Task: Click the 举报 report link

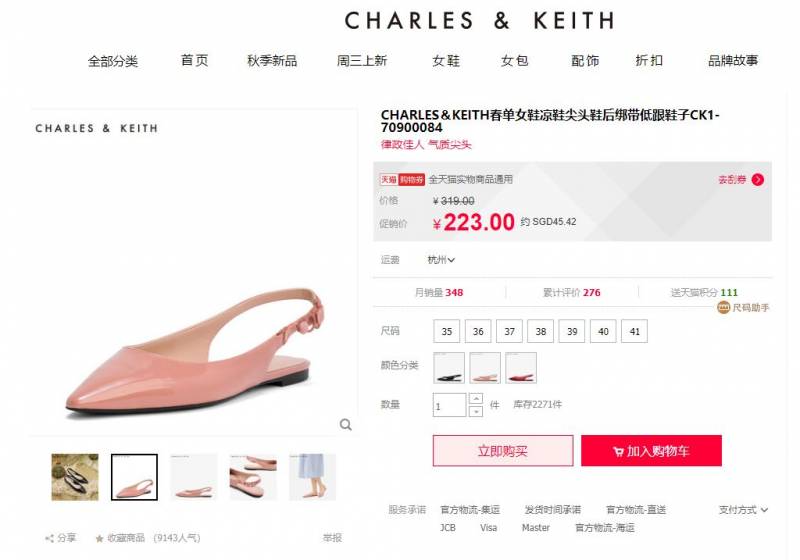Action: click(x=332, y=538)
